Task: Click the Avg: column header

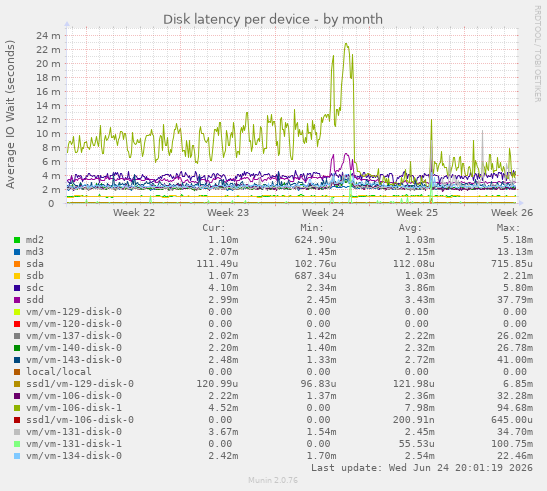Action: [411, 228]
